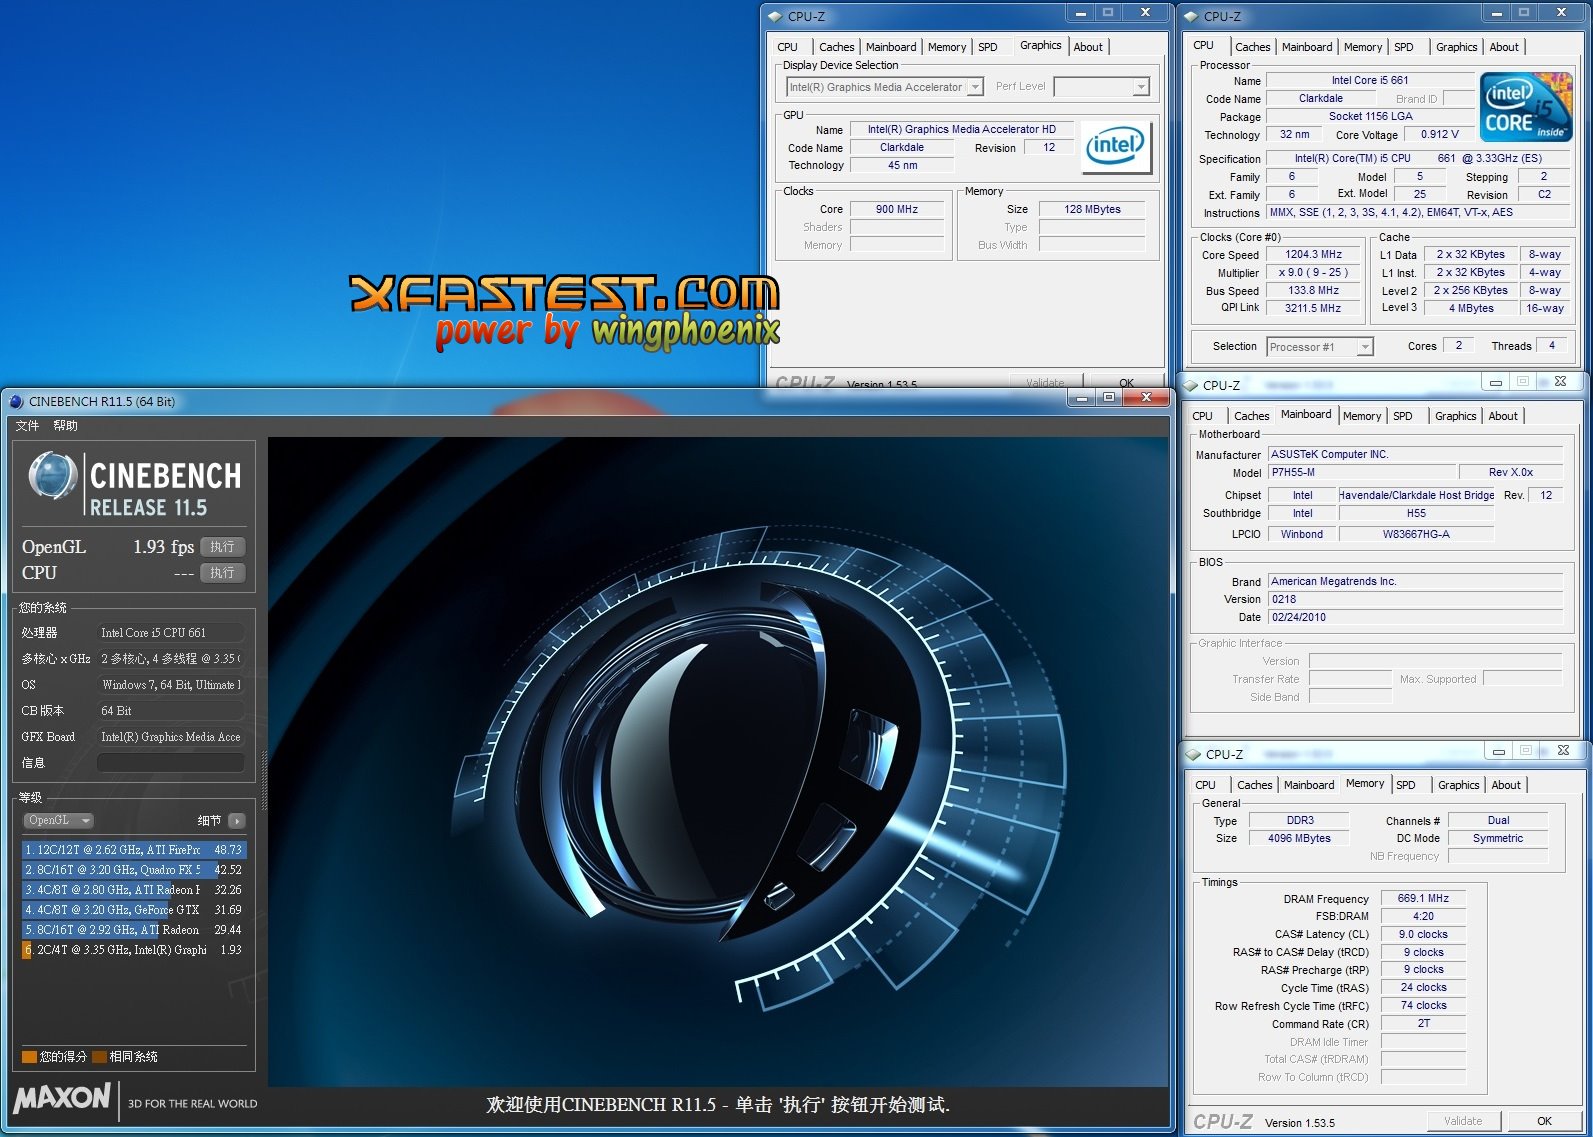Click the BIOS Date value 02/24/2010
Image resolution: width=1593 pixels, height=1137 pixels.
(1415, 618)
